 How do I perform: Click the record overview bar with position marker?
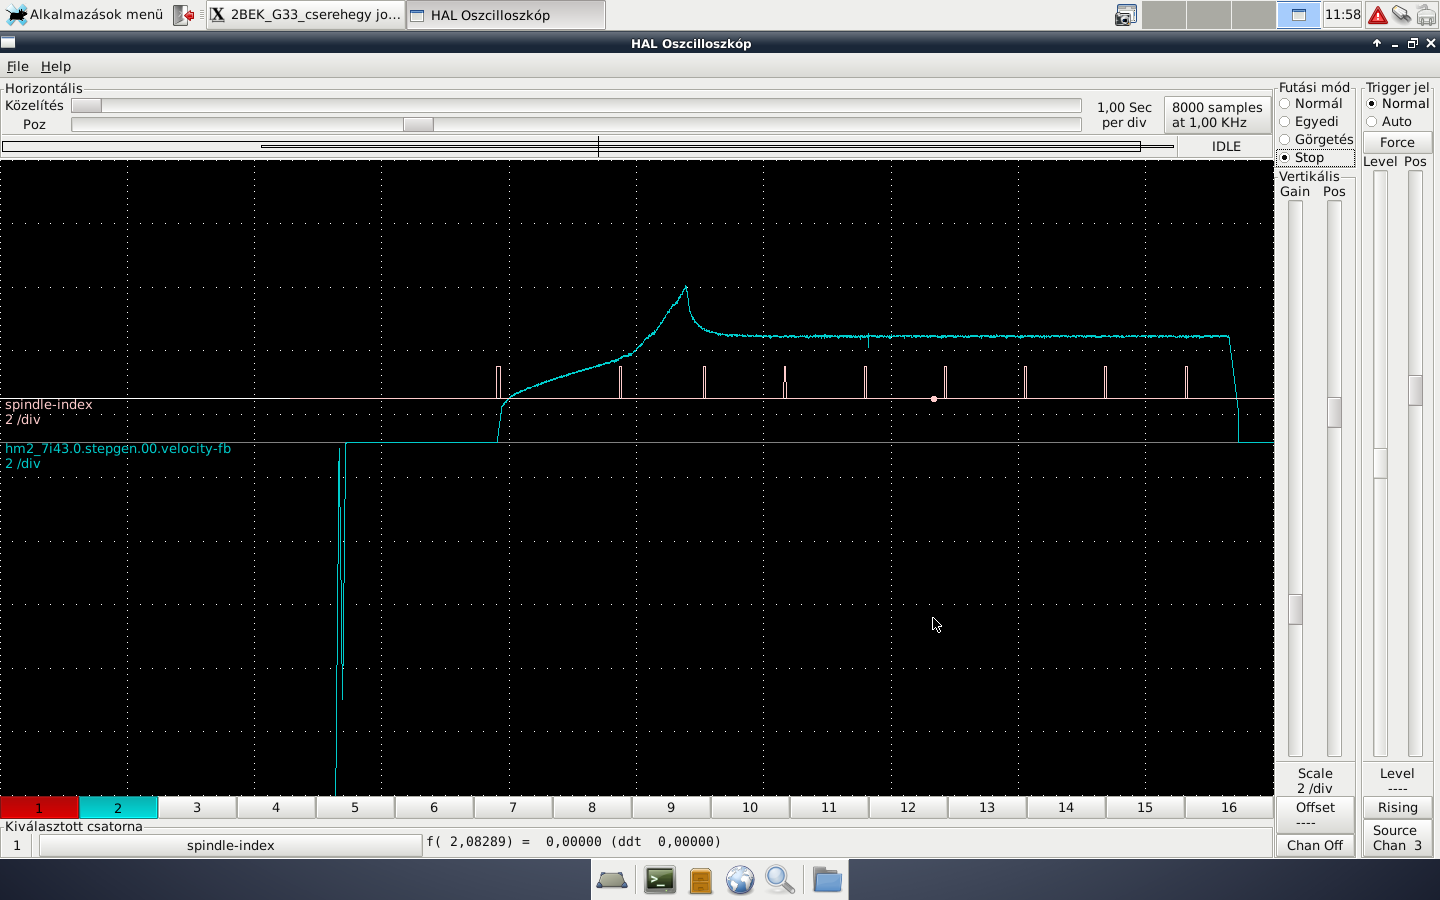click(x=588, y=147)
